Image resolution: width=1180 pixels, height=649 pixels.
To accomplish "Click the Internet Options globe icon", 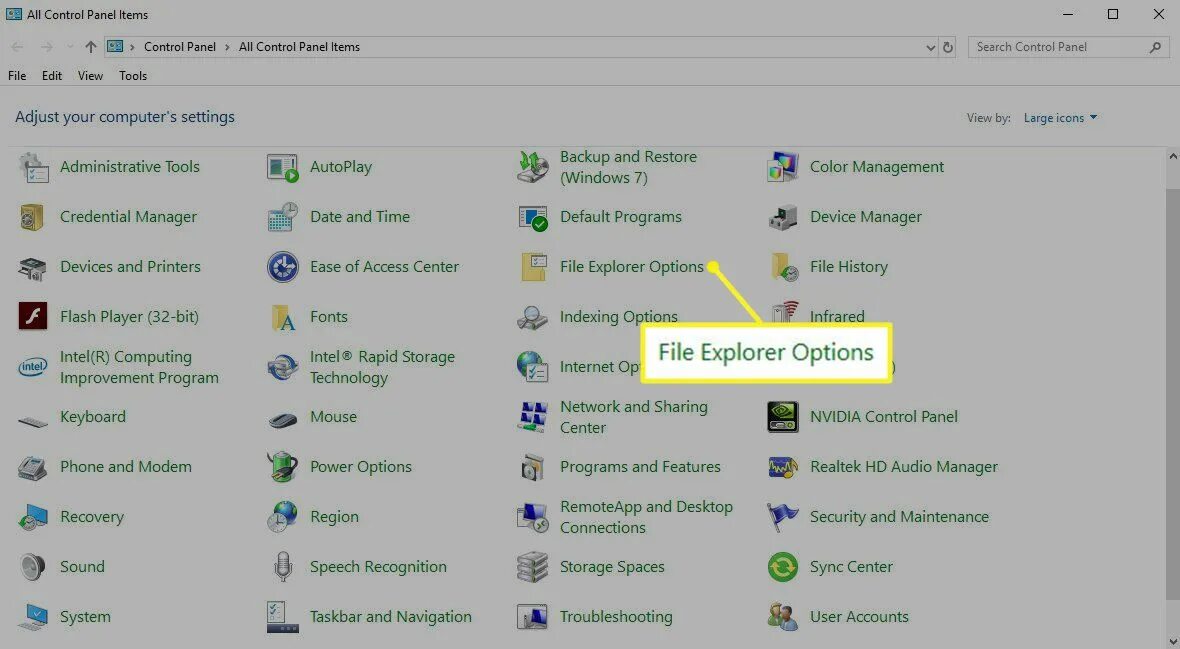I will tap(533, 367).
